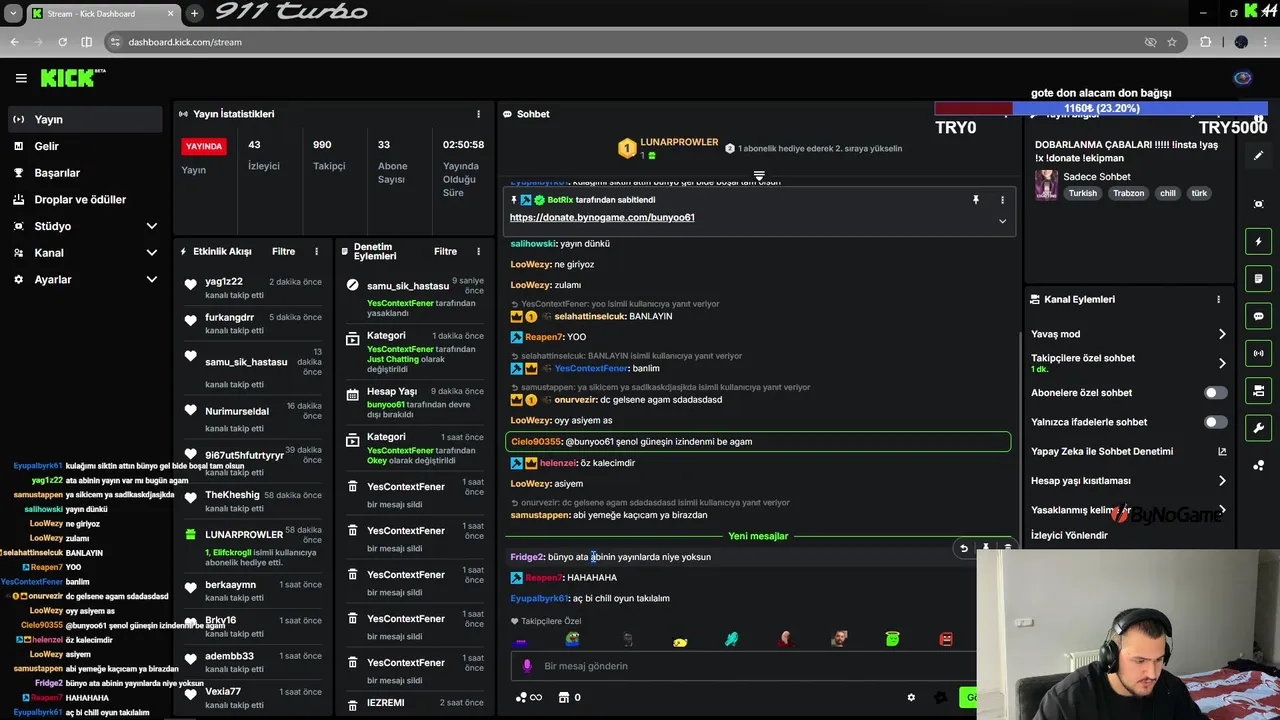The height and width of the screenshot is (720, 1280).
Task: Click username selahattinselcuk in chat
Action: [590, 316]
